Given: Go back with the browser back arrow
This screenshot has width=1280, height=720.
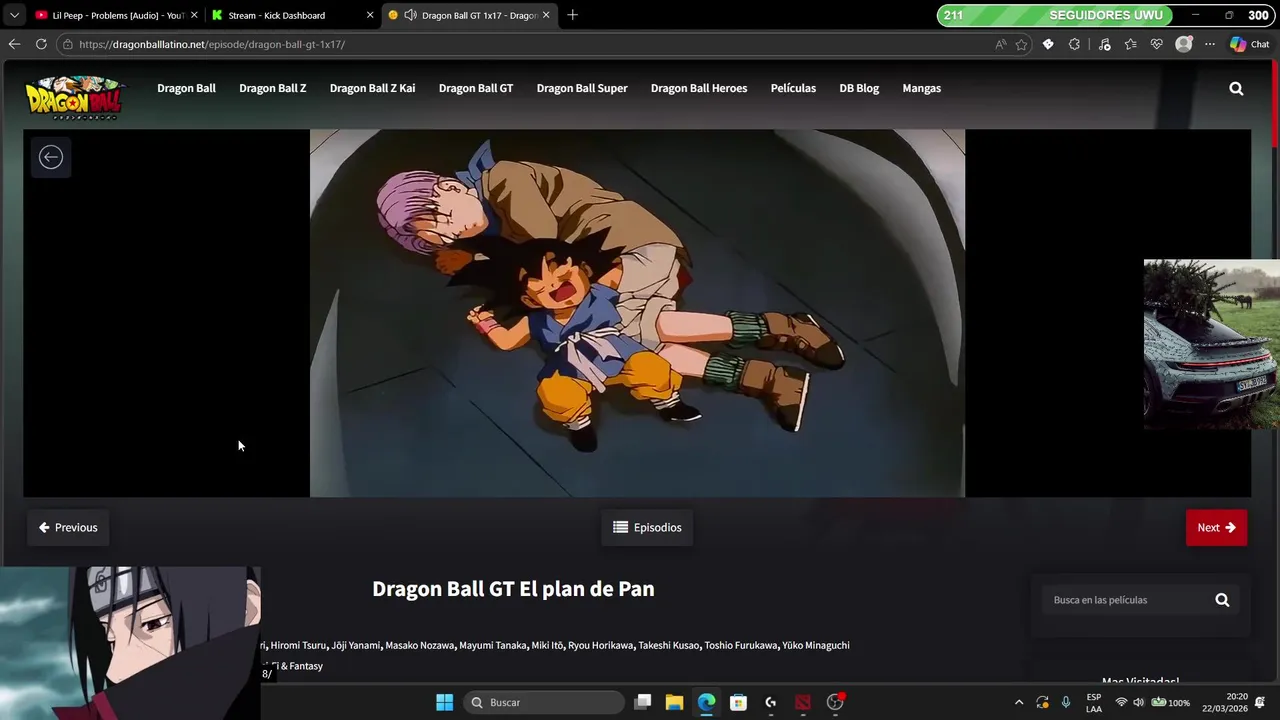Looking at the screenshot, I should click(14, 44).
